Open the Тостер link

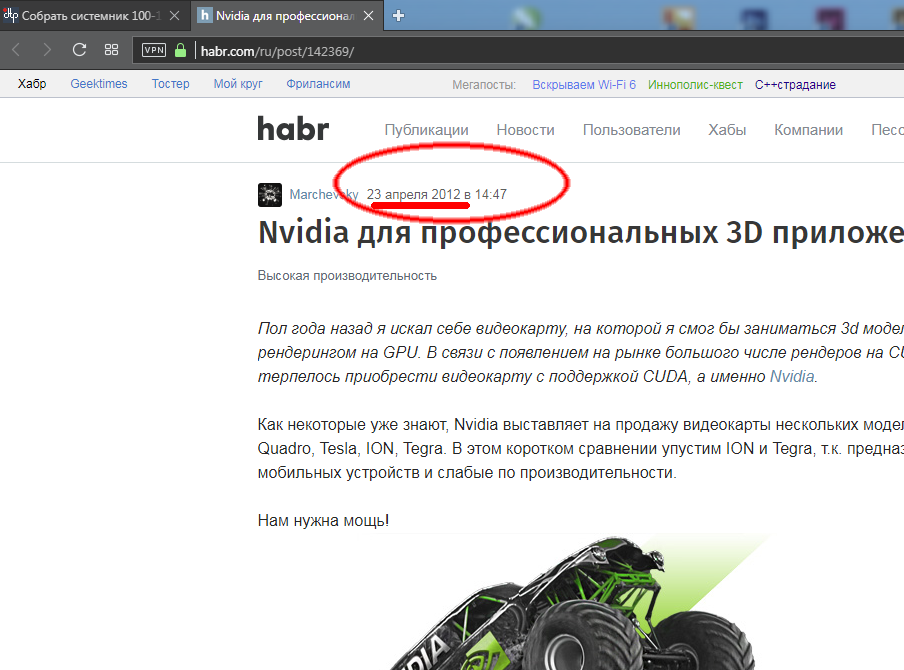tap(171, 84)
